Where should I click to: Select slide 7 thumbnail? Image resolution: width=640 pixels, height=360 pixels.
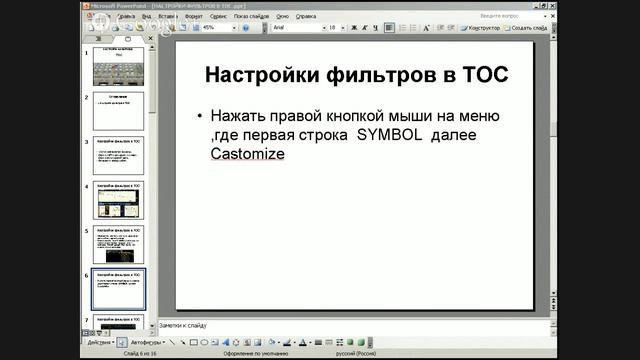click(x=118, y=322)
